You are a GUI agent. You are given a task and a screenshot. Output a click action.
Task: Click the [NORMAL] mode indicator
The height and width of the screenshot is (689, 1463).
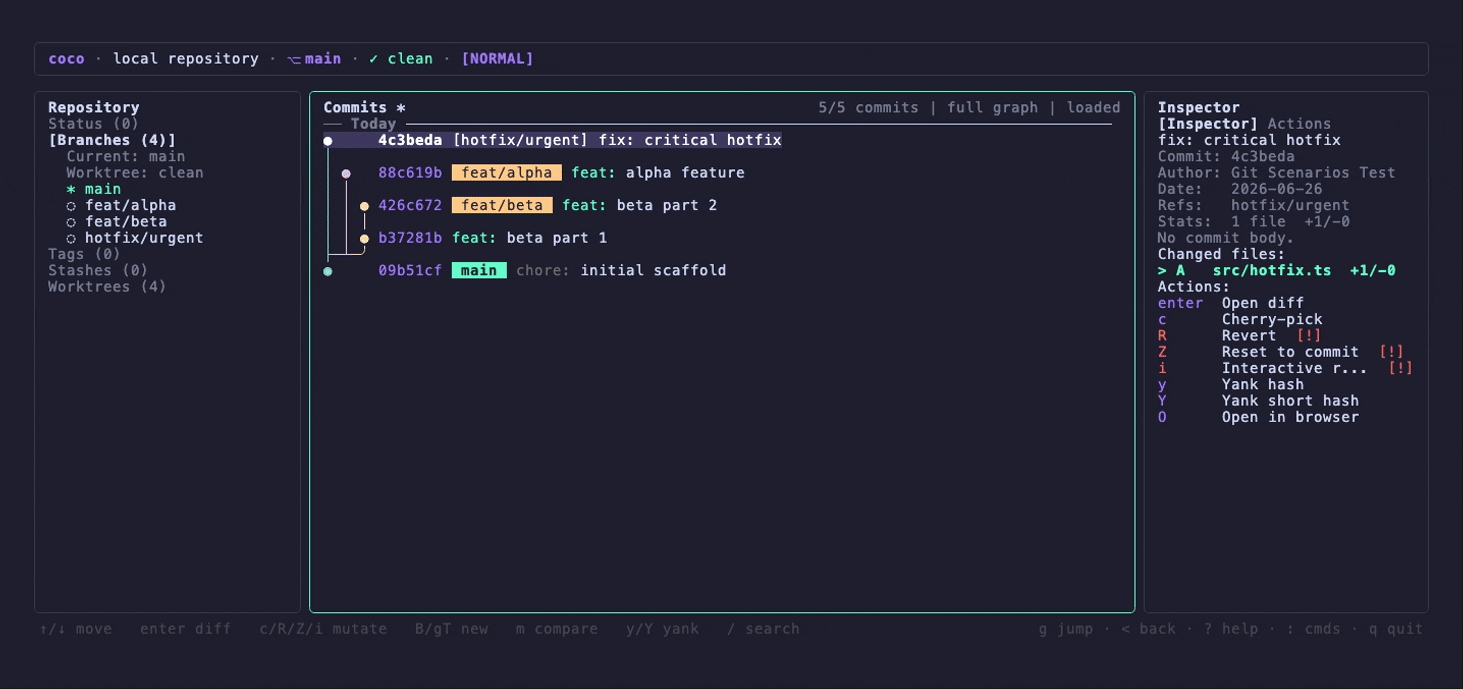497,59
